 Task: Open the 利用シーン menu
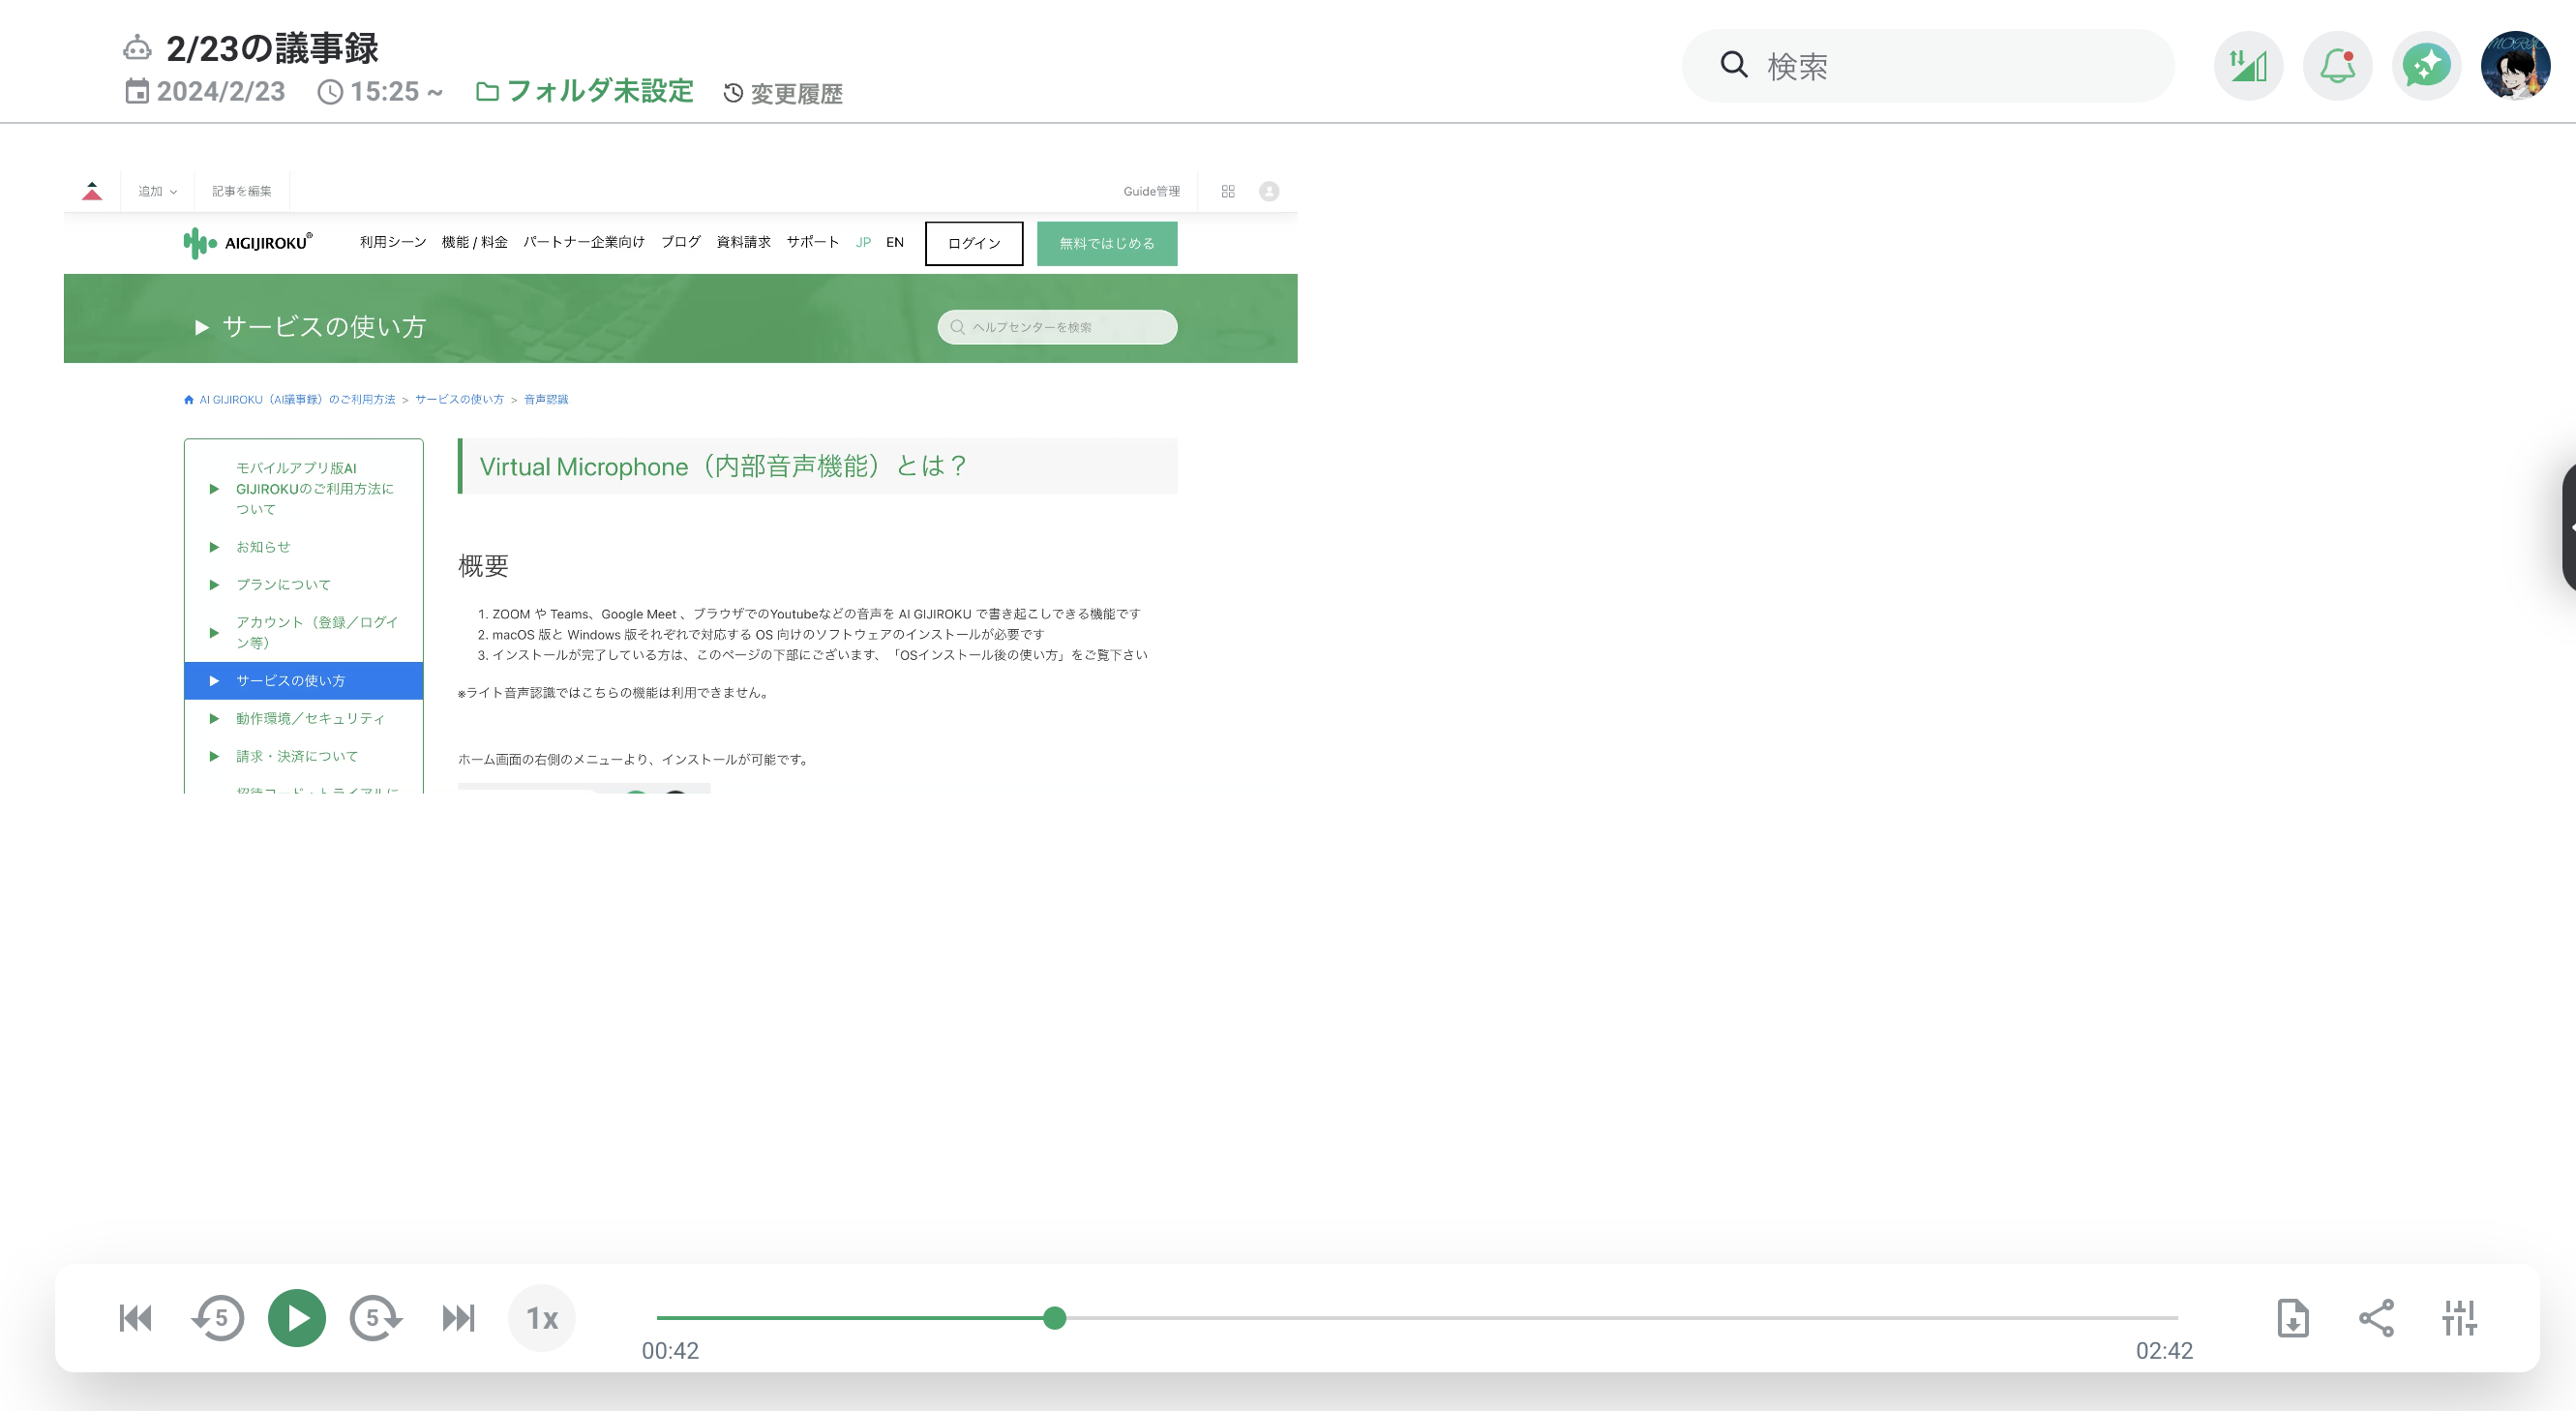click(x=393, y=242)
